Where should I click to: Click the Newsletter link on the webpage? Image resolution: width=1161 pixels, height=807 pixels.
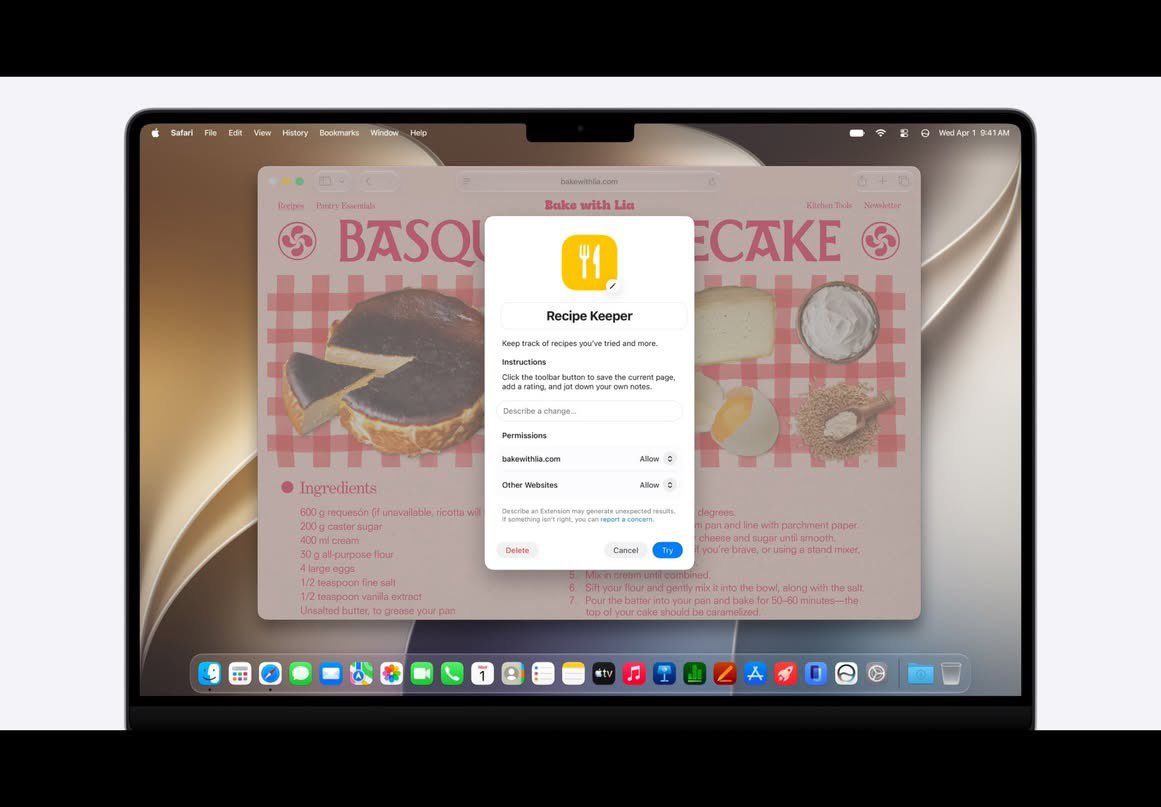point(882,205)
